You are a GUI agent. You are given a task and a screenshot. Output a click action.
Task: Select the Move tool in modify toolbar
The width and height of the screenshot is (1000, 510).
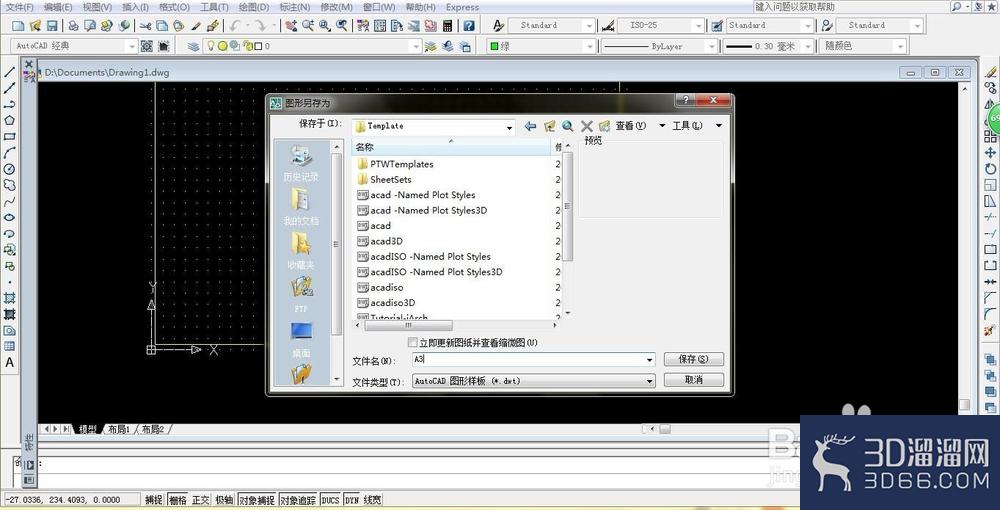coord(990,152)
